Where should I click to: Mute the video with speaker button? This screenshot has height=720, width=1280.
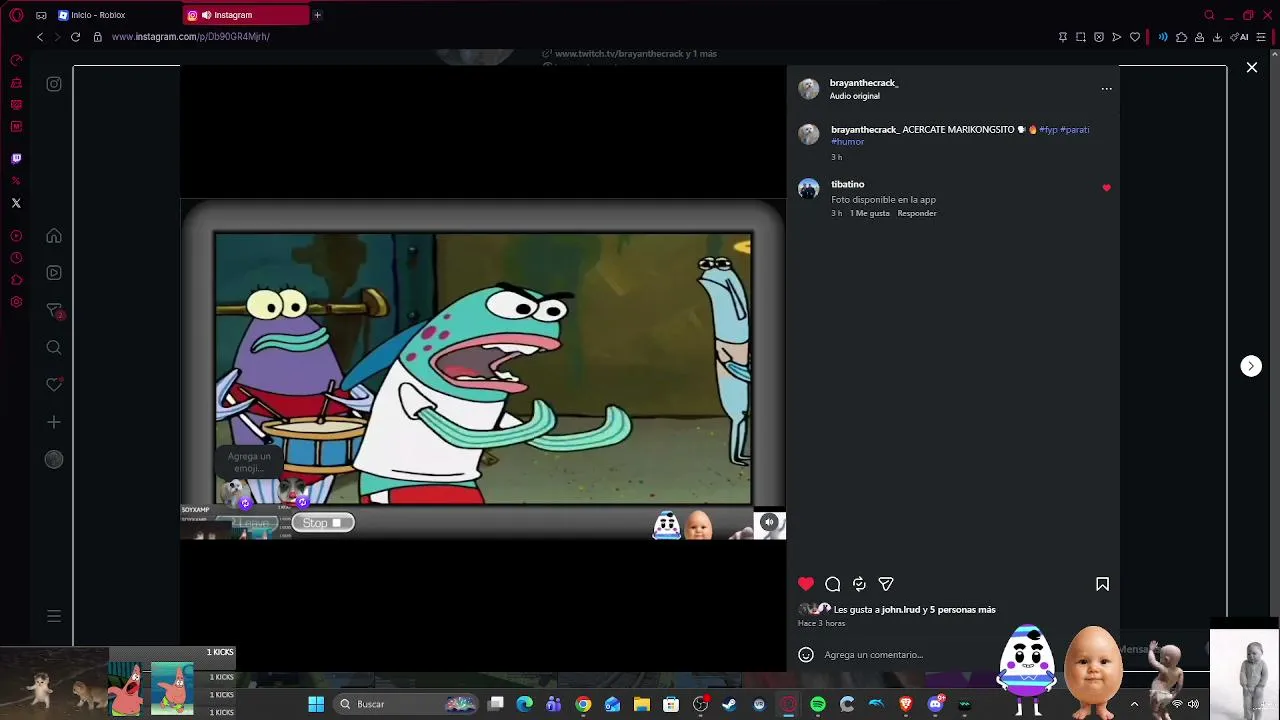pyautogui.click(x=769, y=522)
